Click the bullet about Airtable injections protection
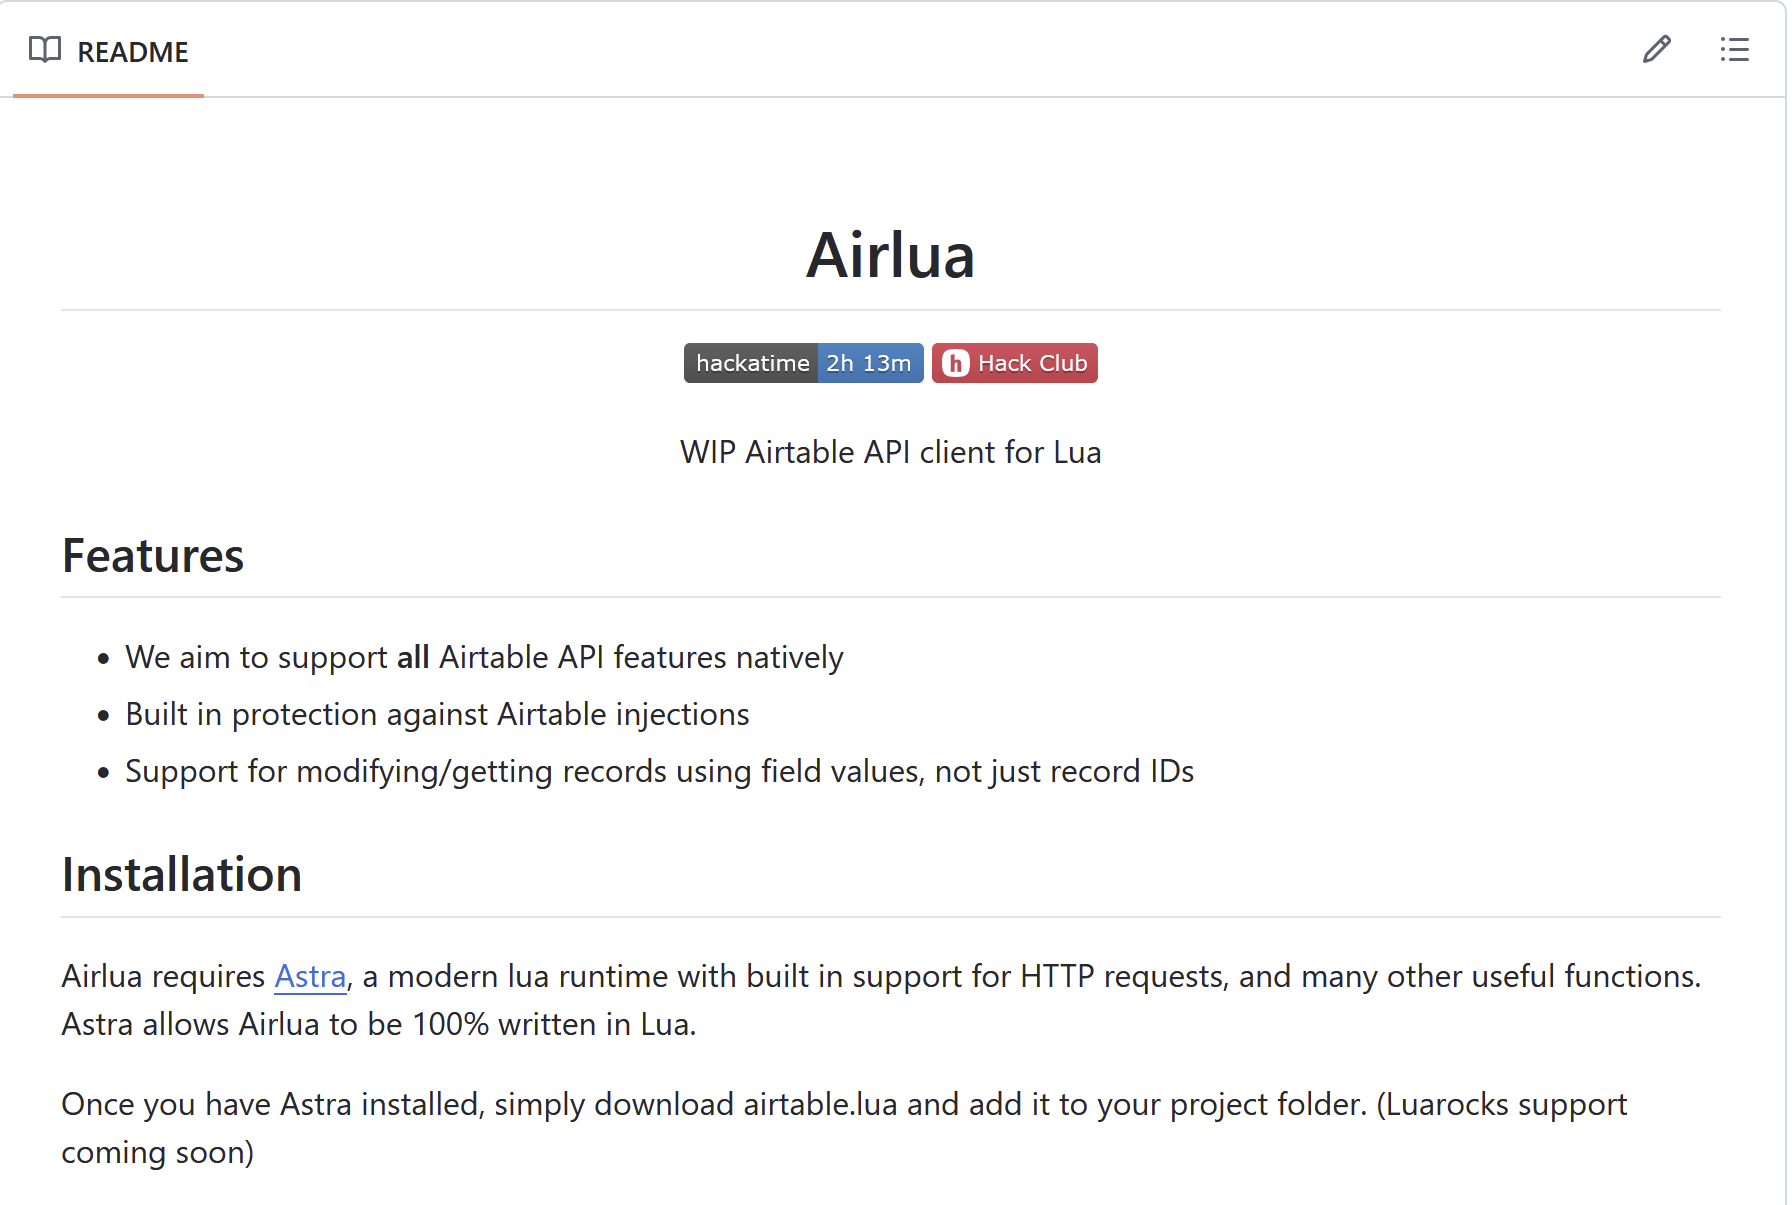This screenshot has width=1792, height=1205. [437, 714]
